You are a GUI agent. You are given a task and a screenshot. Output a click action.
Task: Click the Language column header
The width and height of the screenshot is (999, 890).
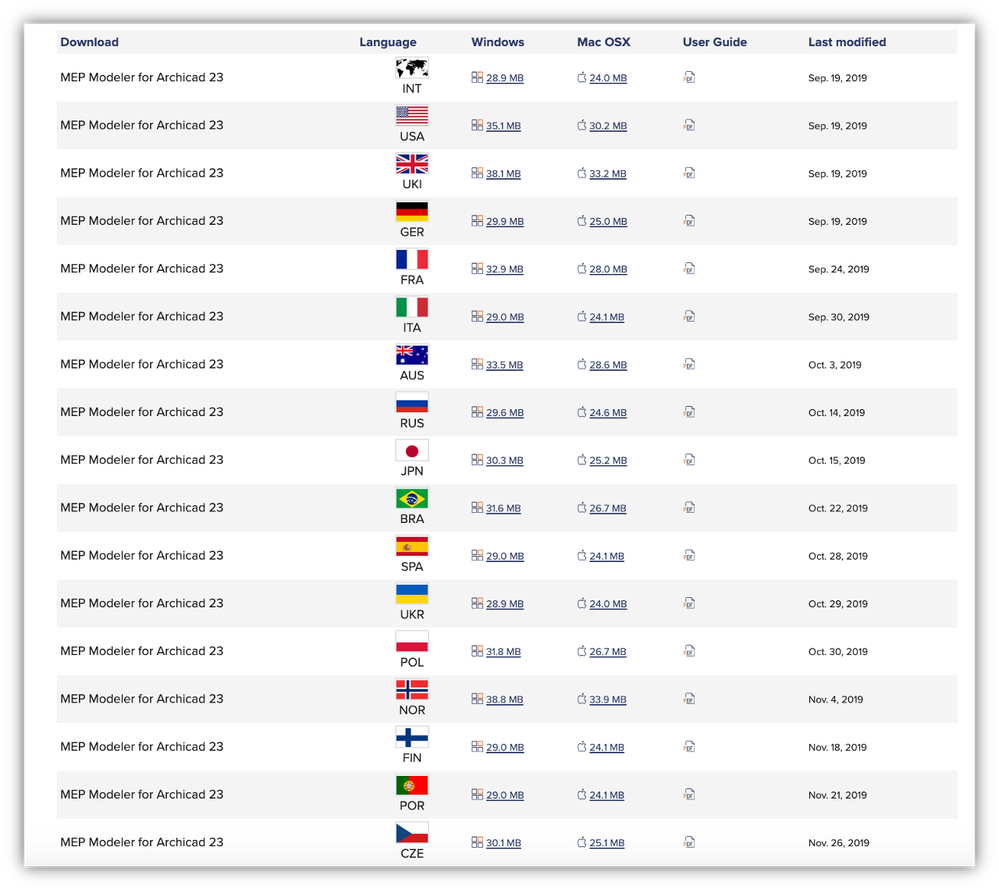click(388, 42)
